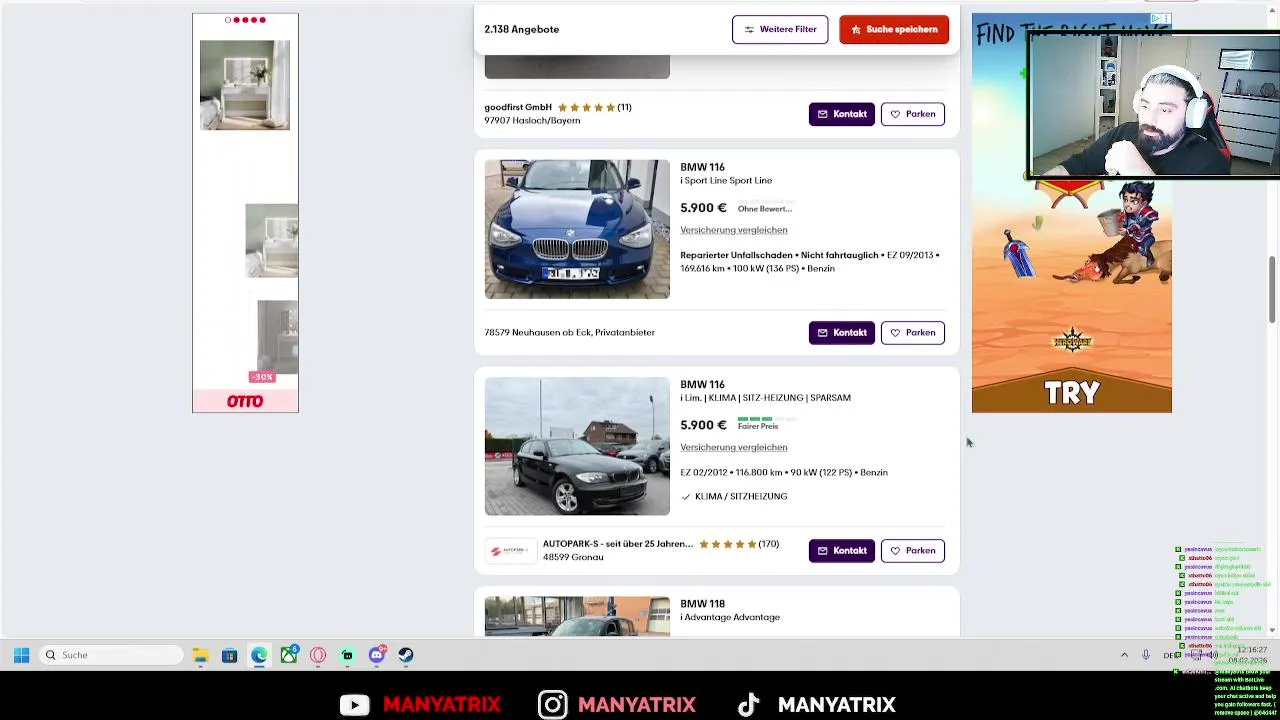Click envelope icon in Neuhausen ob Eck Kontakt button
Screen dimensions: 1280x720
(x=823, y=333)
